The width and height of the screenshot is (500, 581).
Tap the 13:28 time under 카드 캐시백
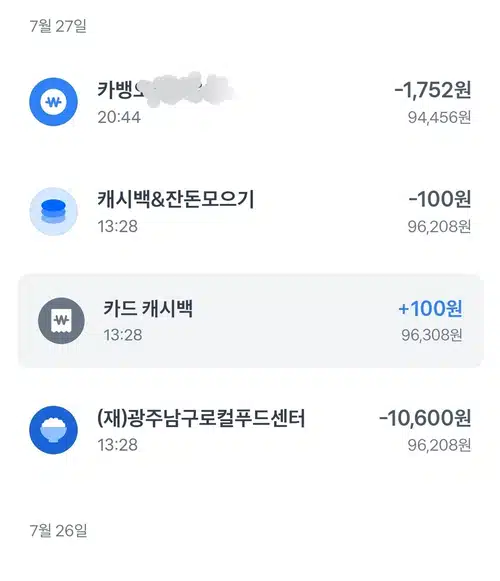[x=123, y=335]
